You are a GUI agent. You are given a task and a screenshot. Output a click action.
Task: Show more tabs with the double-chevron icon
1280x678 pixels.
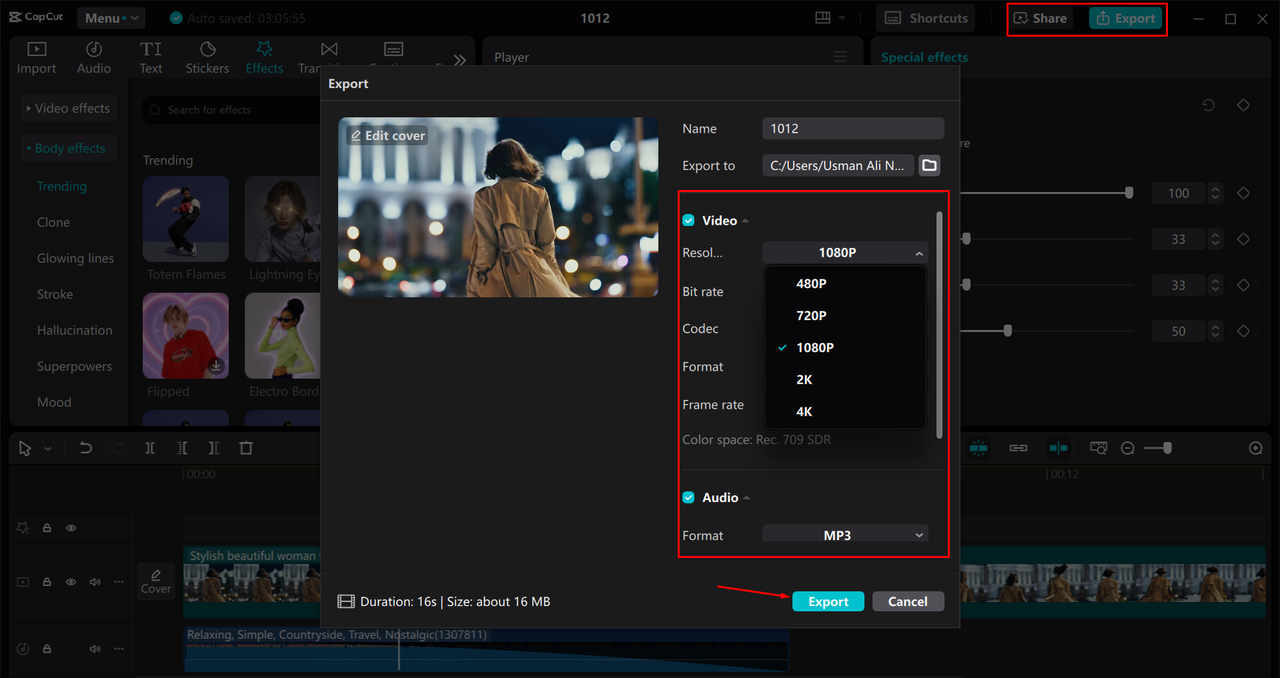[459, 60]
